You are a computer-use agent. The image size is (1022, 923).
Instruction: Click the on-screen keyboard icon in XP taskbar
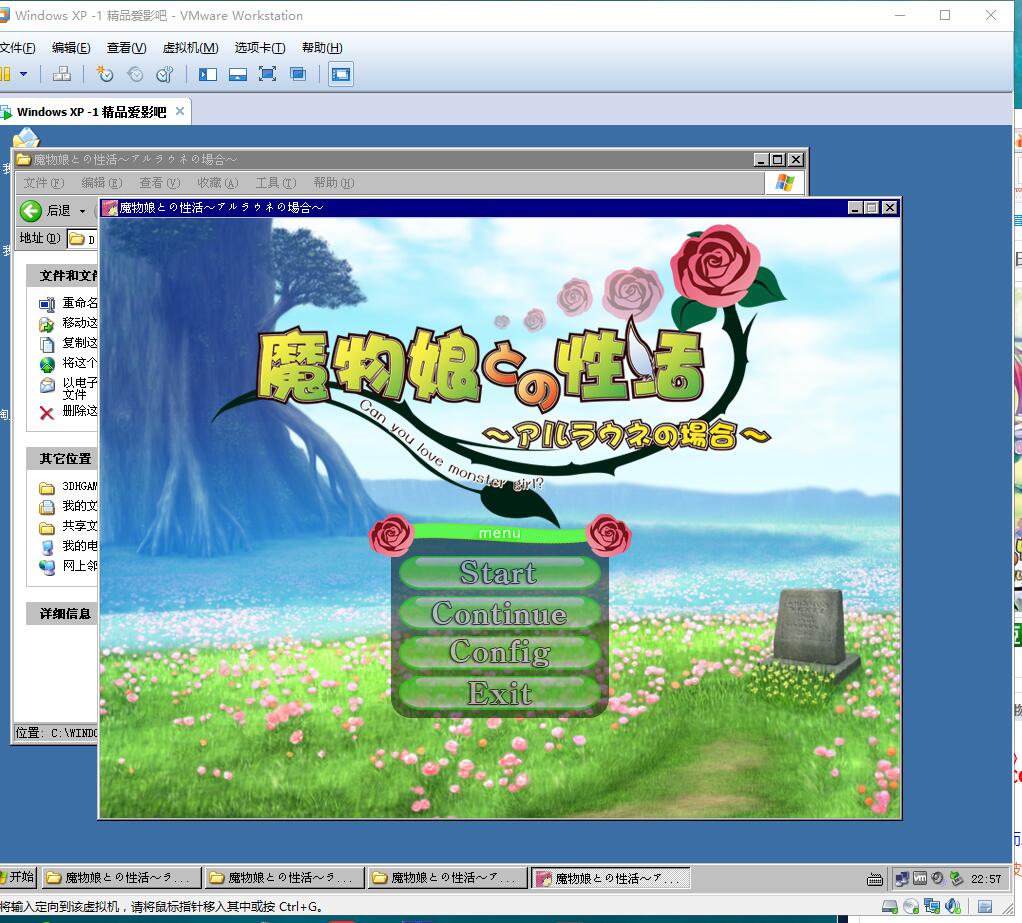(875, 879)
